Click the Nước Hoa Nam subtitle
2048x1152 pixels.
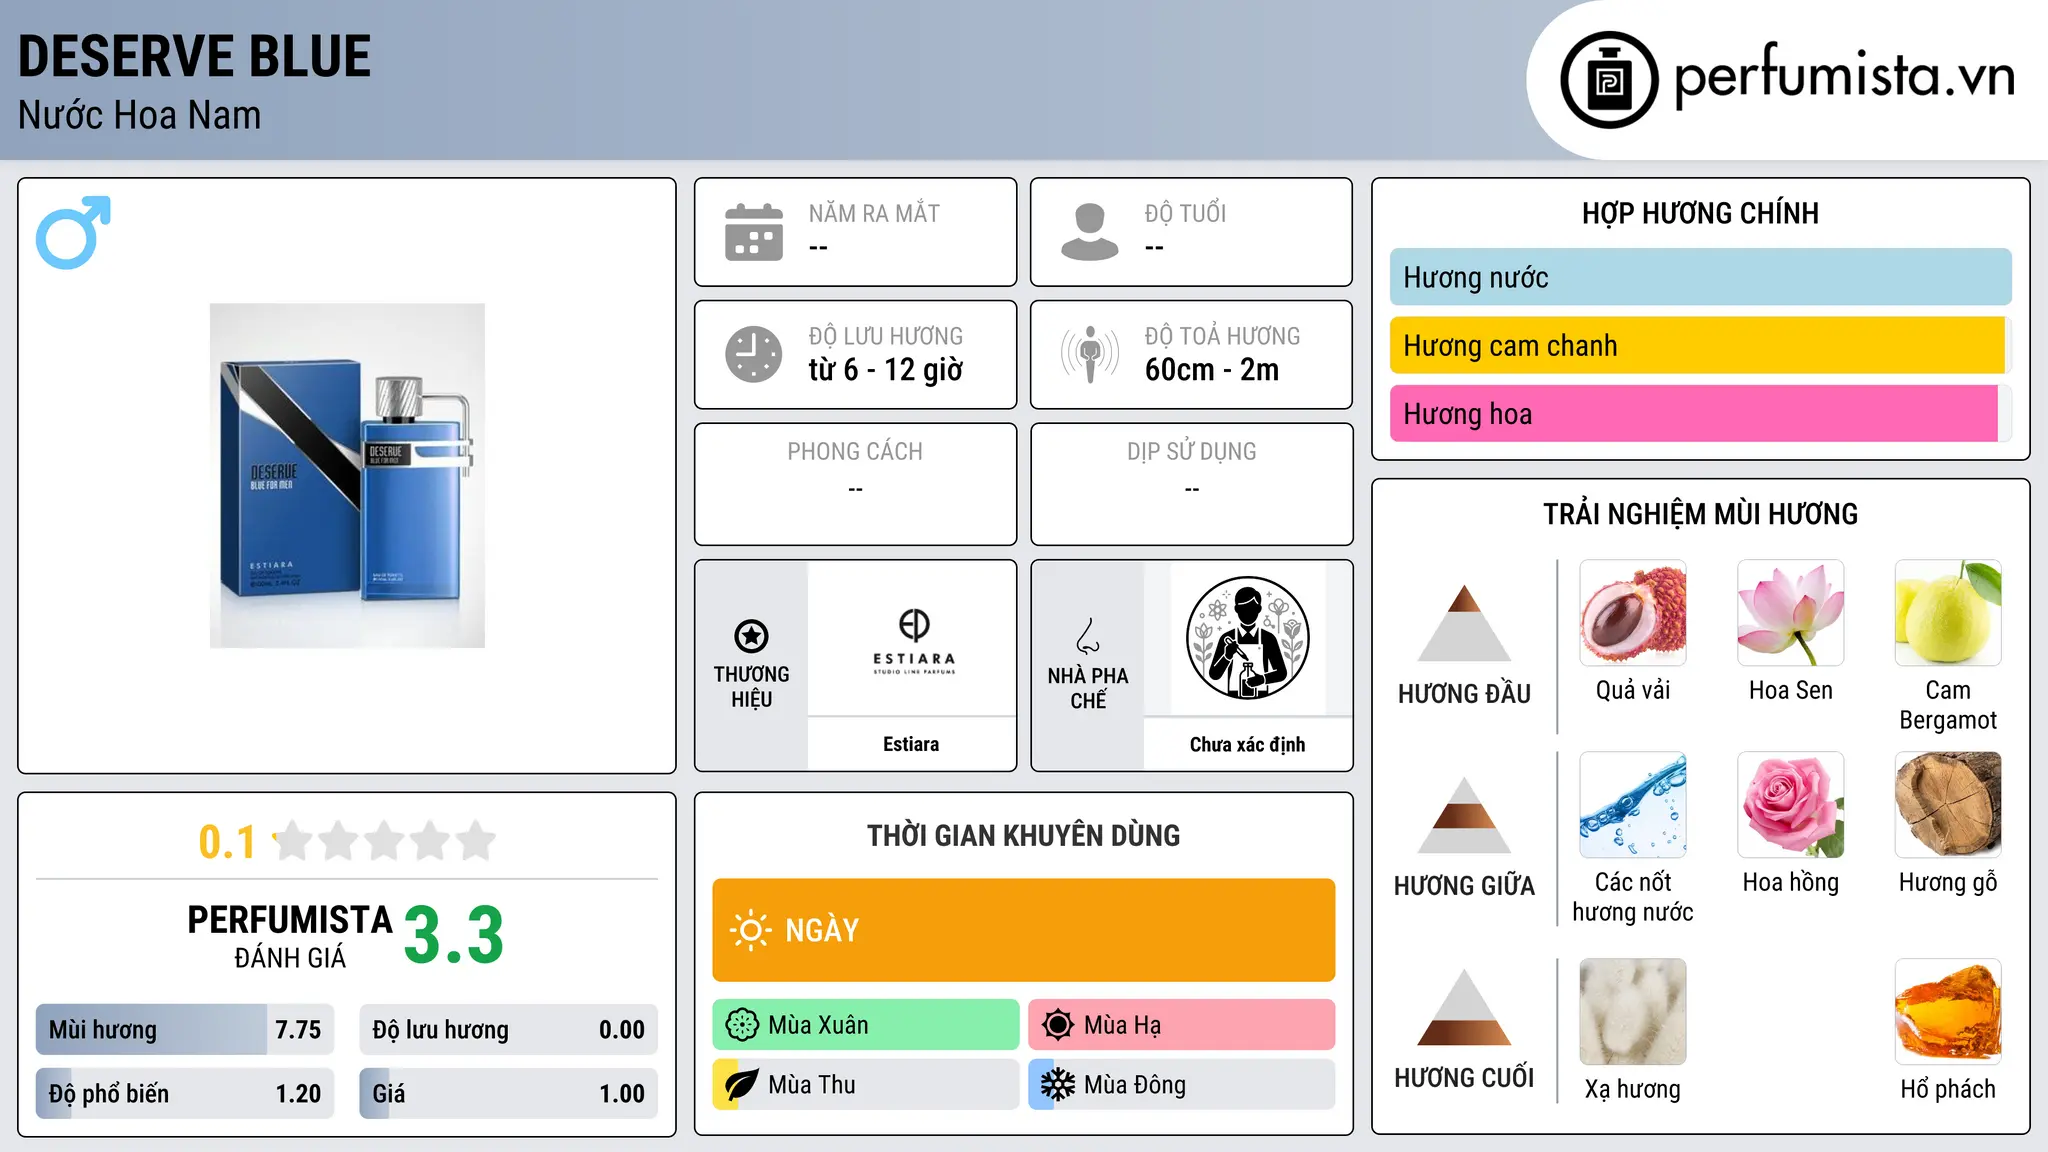pos(140,115)
